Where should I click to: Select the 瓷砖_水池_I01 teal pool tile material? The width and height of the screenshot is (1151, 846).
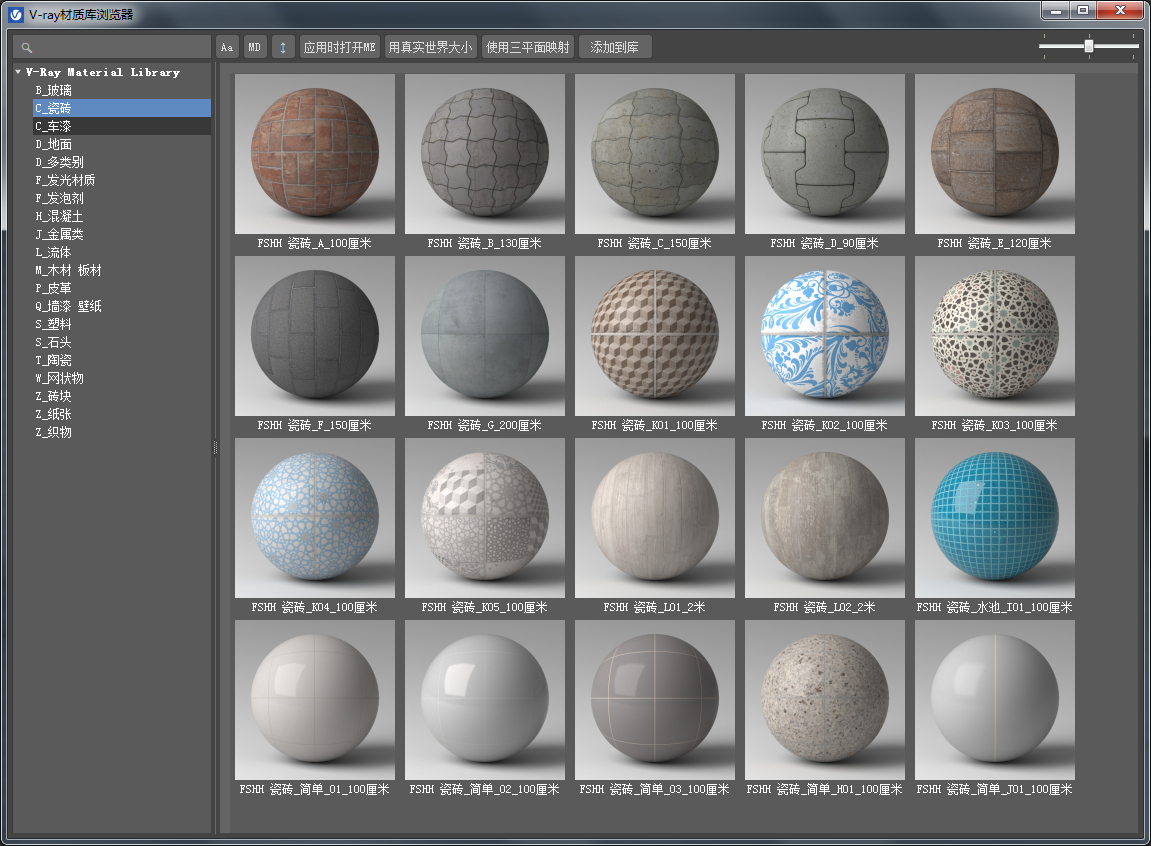coord(995,518)
